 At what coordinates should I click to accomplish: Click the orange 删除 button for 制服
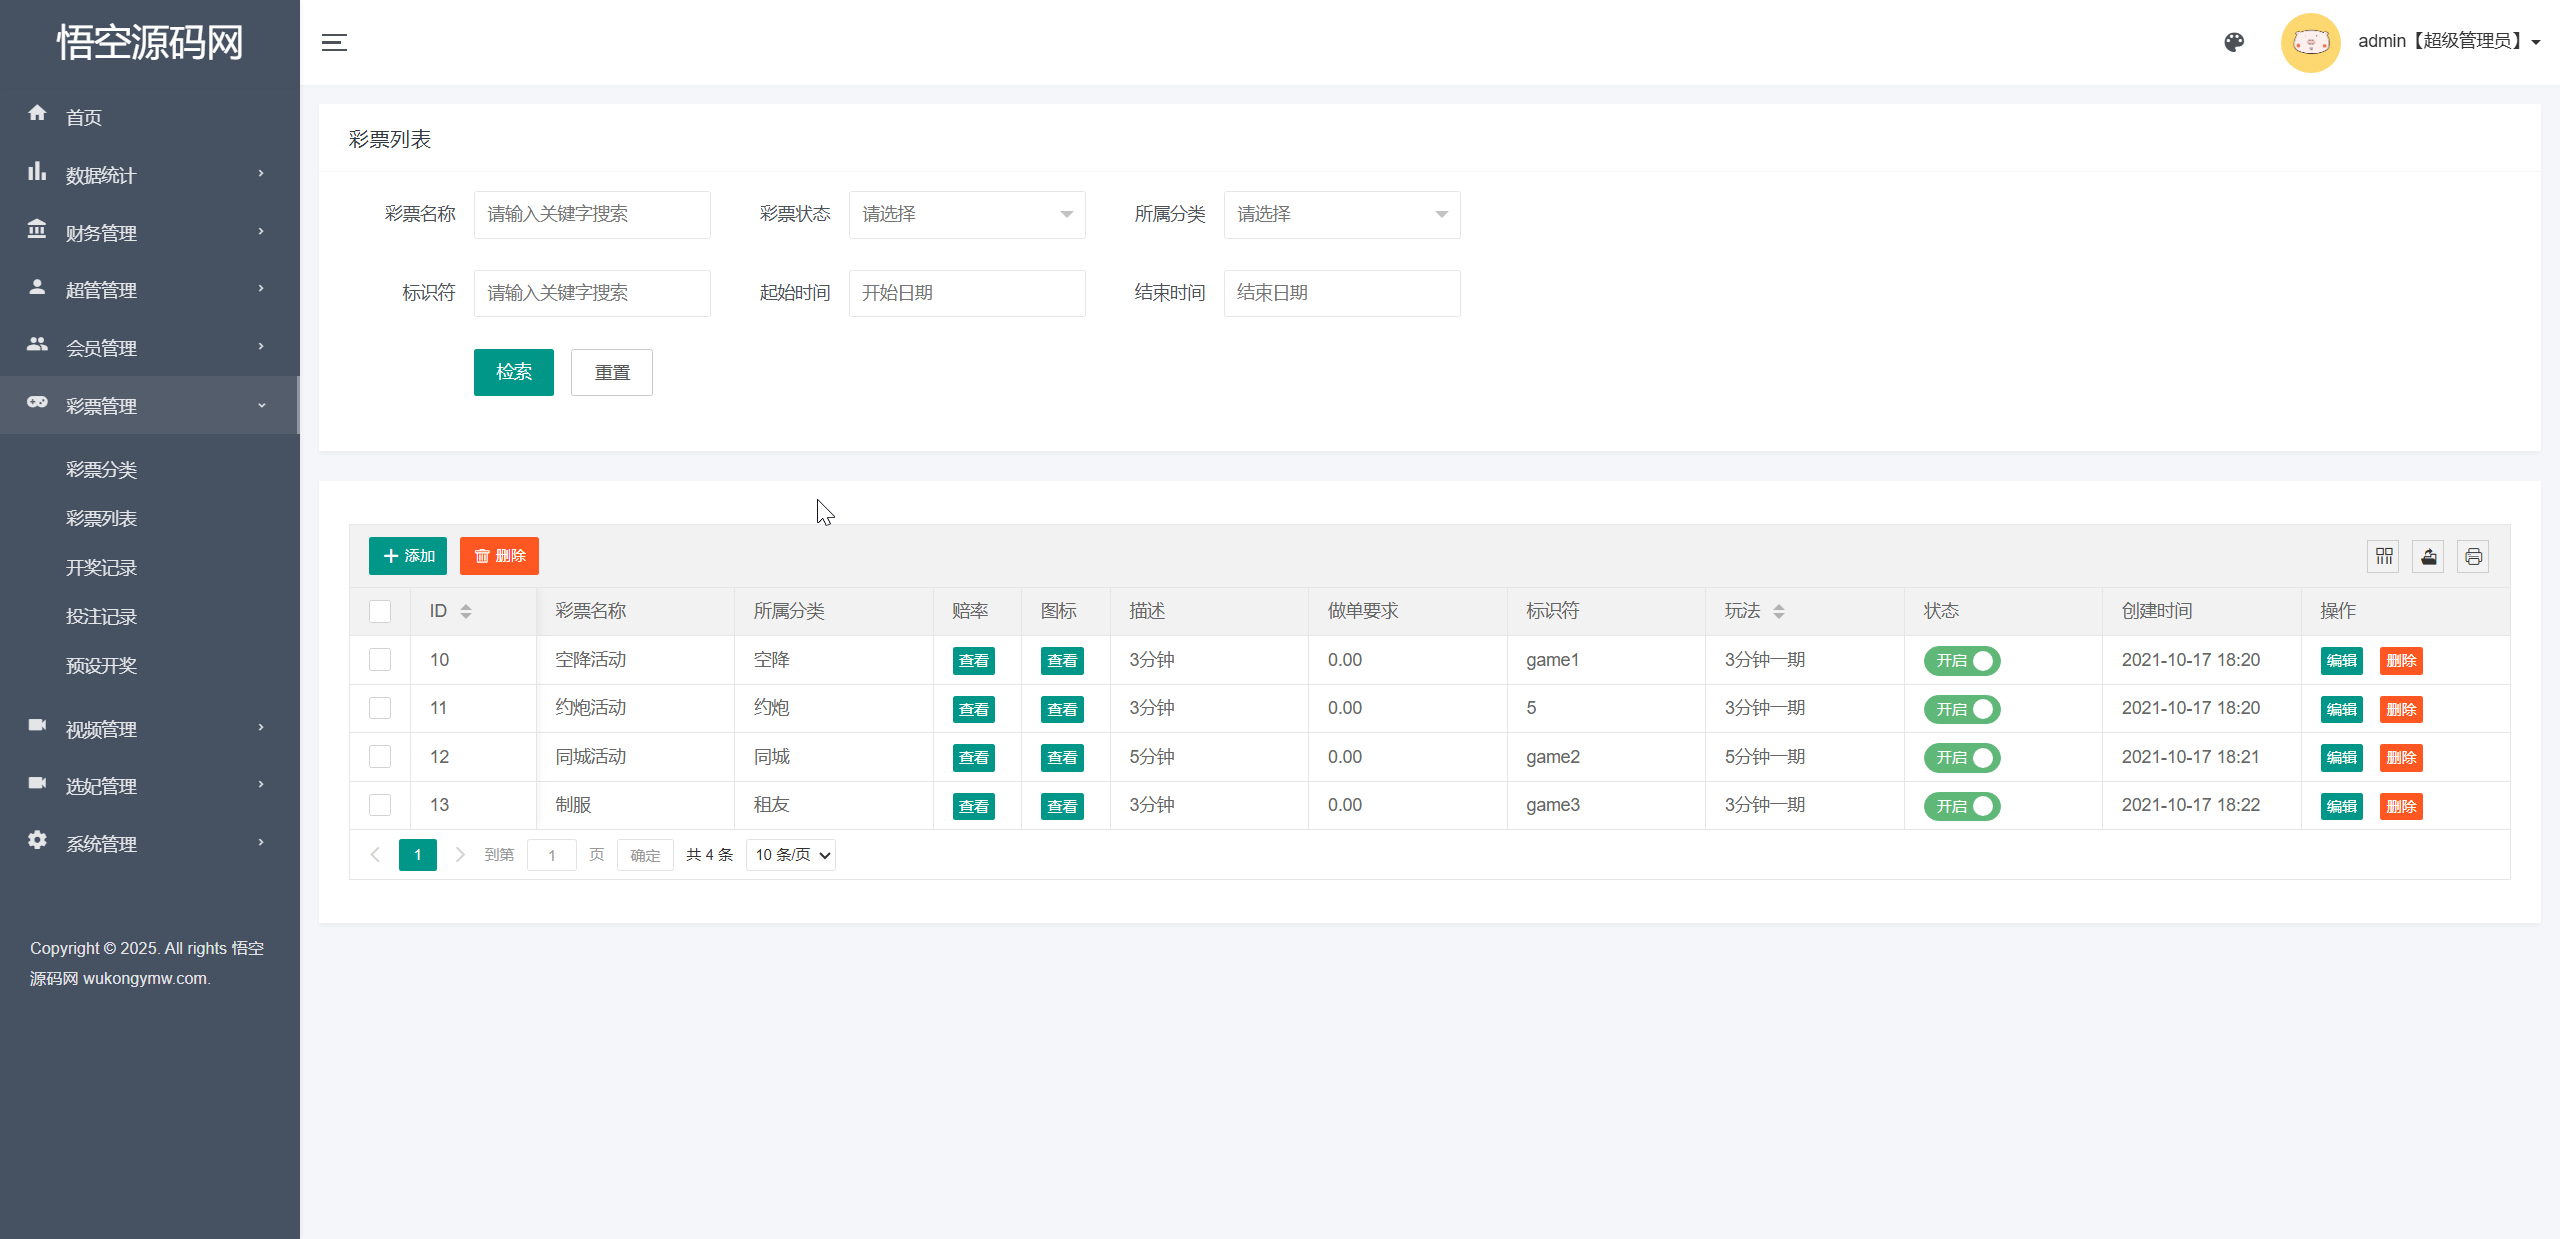(2400, 806)
